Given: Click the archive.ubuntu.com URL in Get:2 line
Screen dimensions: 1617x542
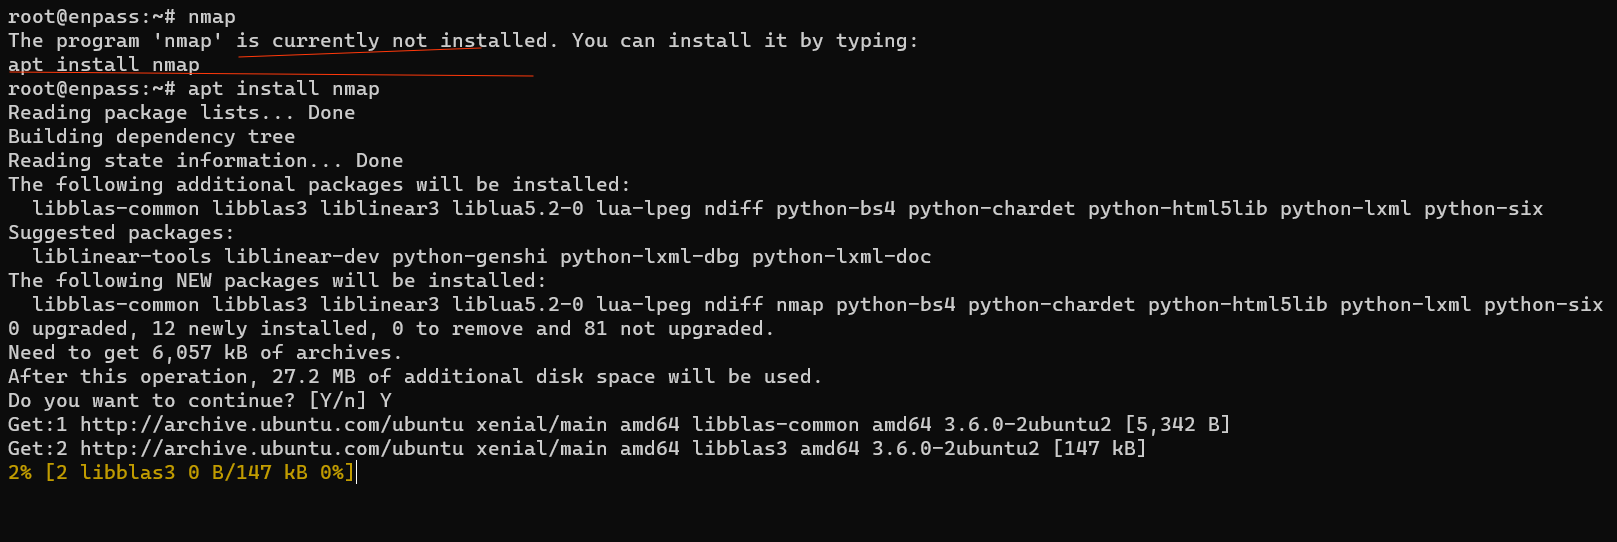Looking at the screenshot, I should coord(272,449).
